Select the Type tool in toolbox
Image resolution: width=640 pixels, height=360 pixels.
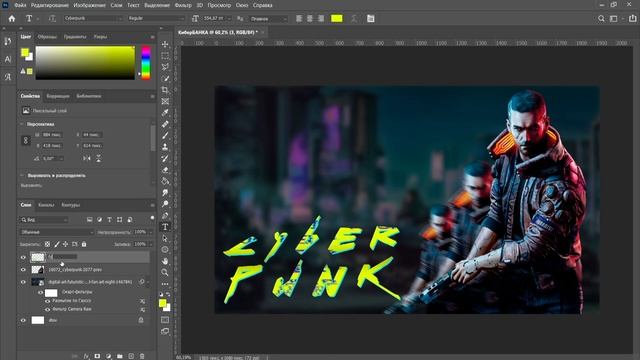165,227
